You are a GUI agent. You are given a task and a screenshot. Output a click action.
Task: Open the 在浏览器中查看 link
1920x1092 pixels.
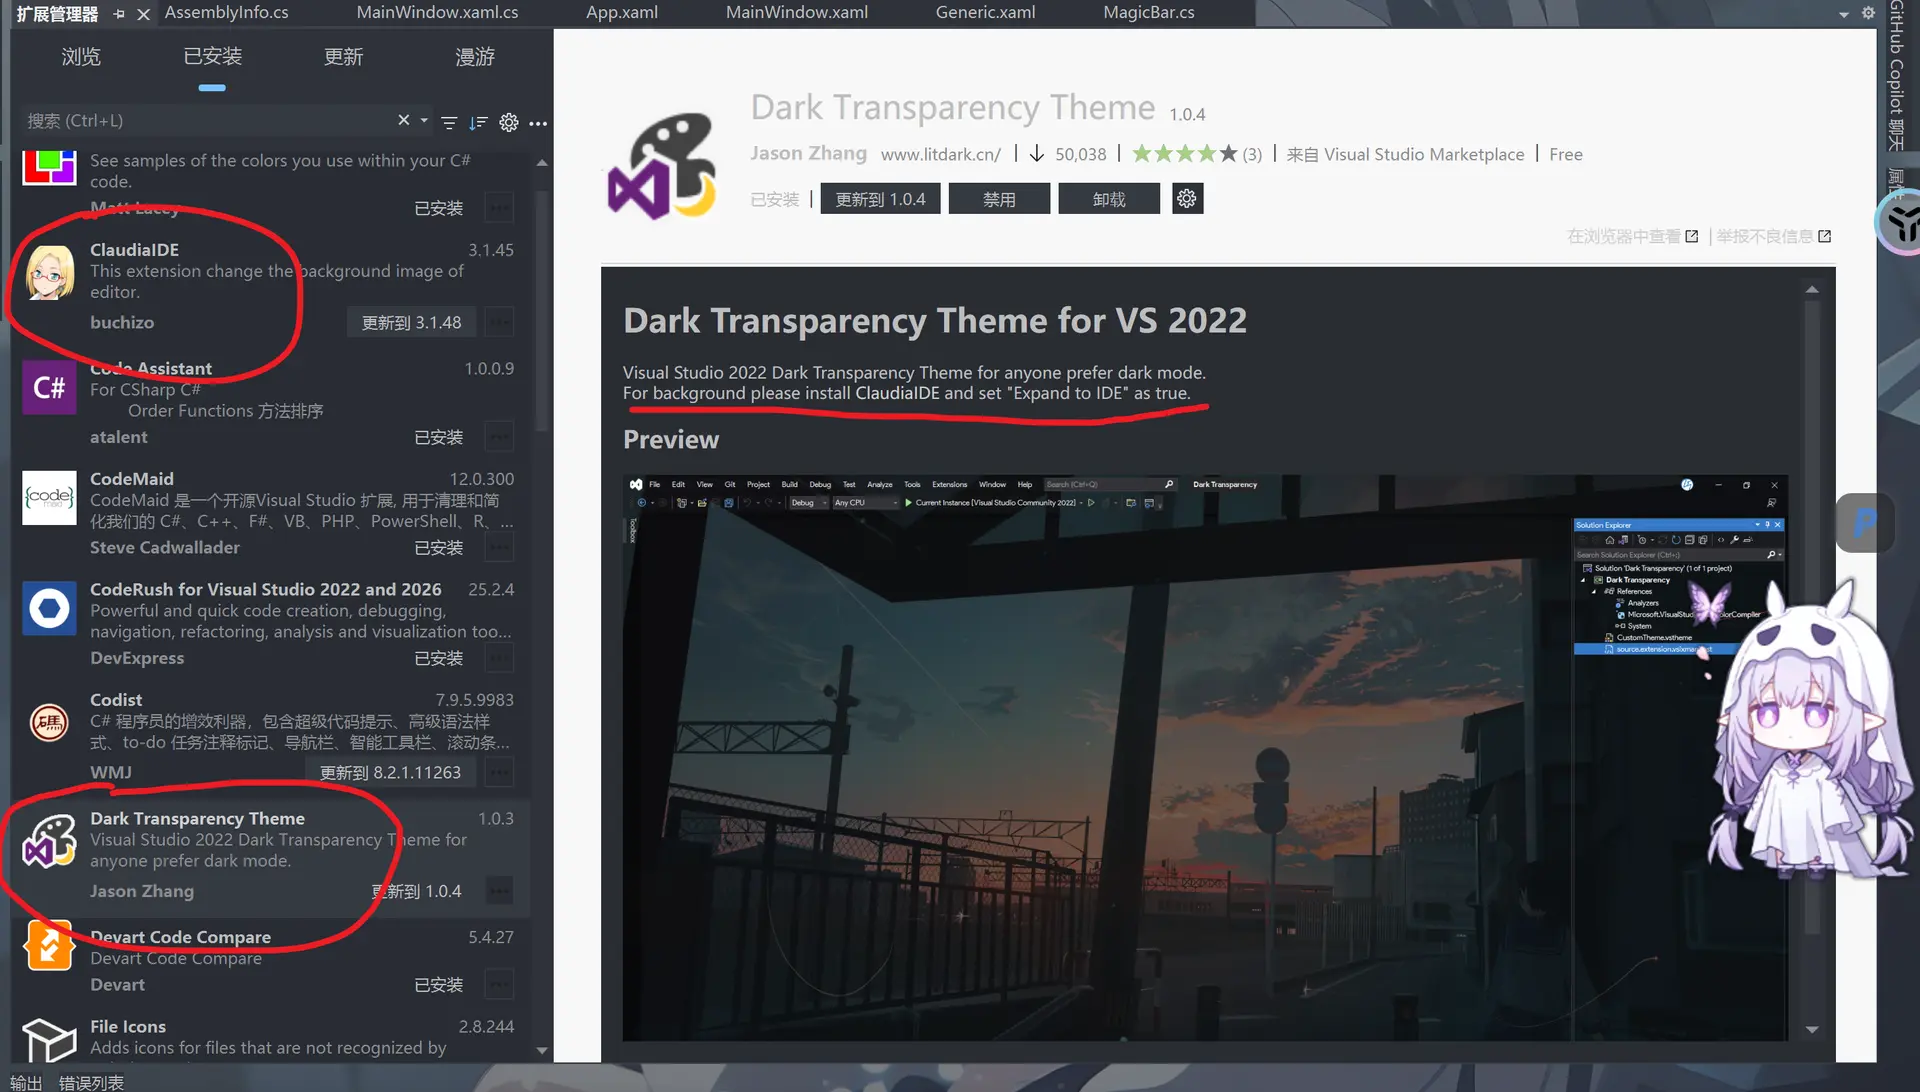pos(1632,236)
